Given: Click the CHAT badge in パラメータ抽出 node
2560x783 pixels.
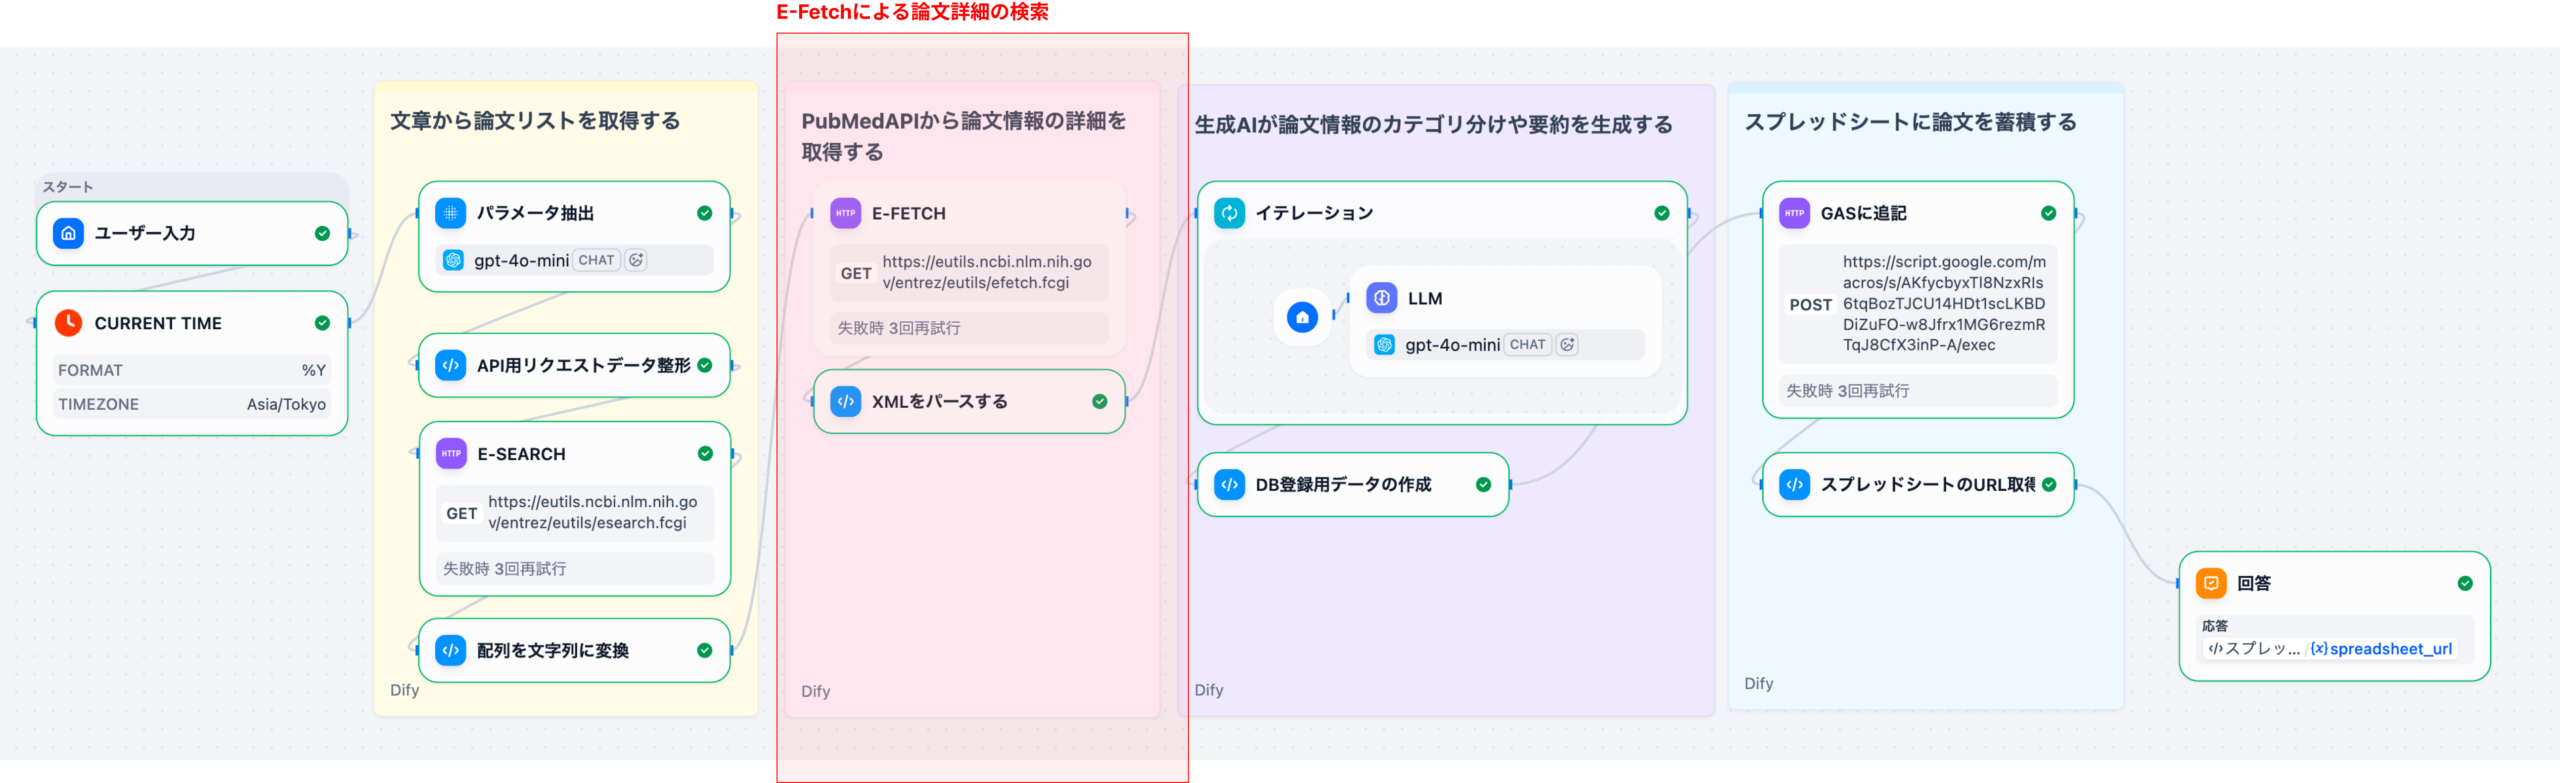Looking at the screenshot, I should pyautogui.click(x=596, y=260).
